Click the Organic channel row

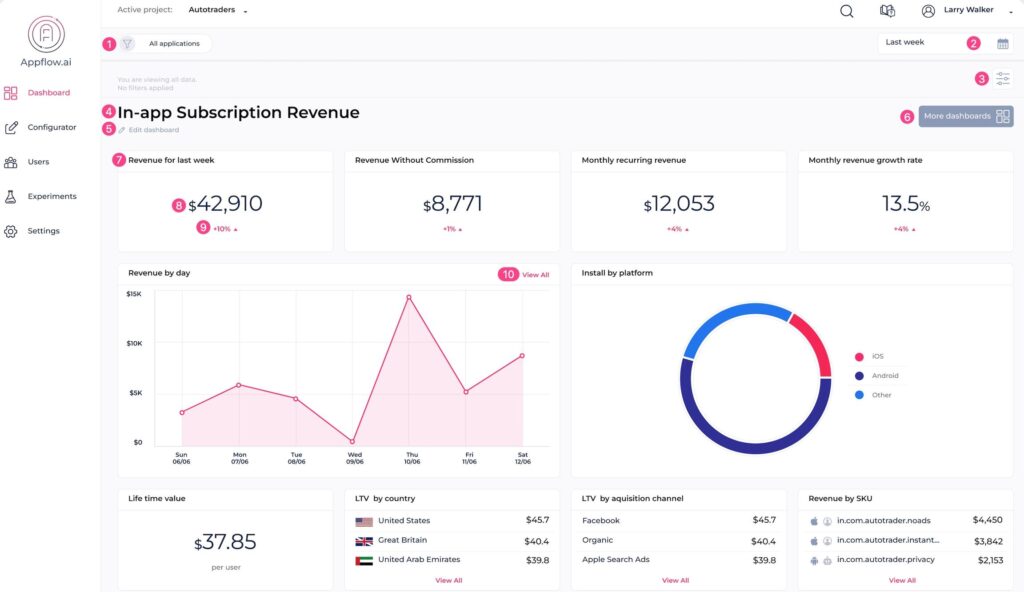(x=679, y=541)
